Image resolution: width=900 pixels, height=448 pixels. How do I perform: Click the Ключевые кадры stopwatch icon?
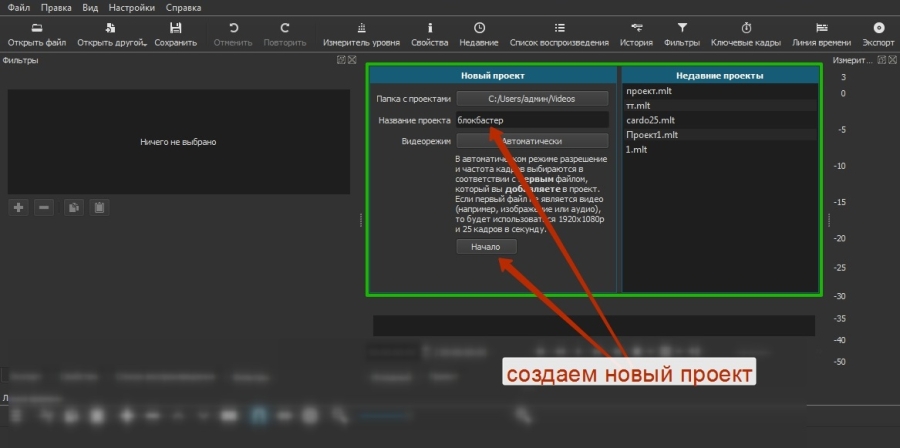[746, 28]
